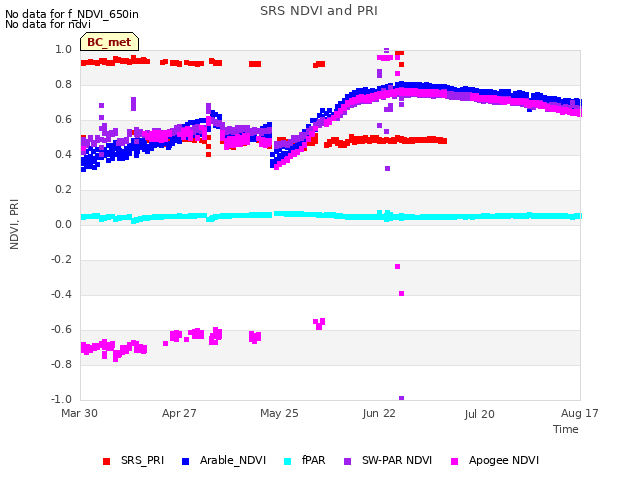Click the chart title SRS NDVI and PRI
This screenshot has height=480, width=640.
[x=319, y=11]
